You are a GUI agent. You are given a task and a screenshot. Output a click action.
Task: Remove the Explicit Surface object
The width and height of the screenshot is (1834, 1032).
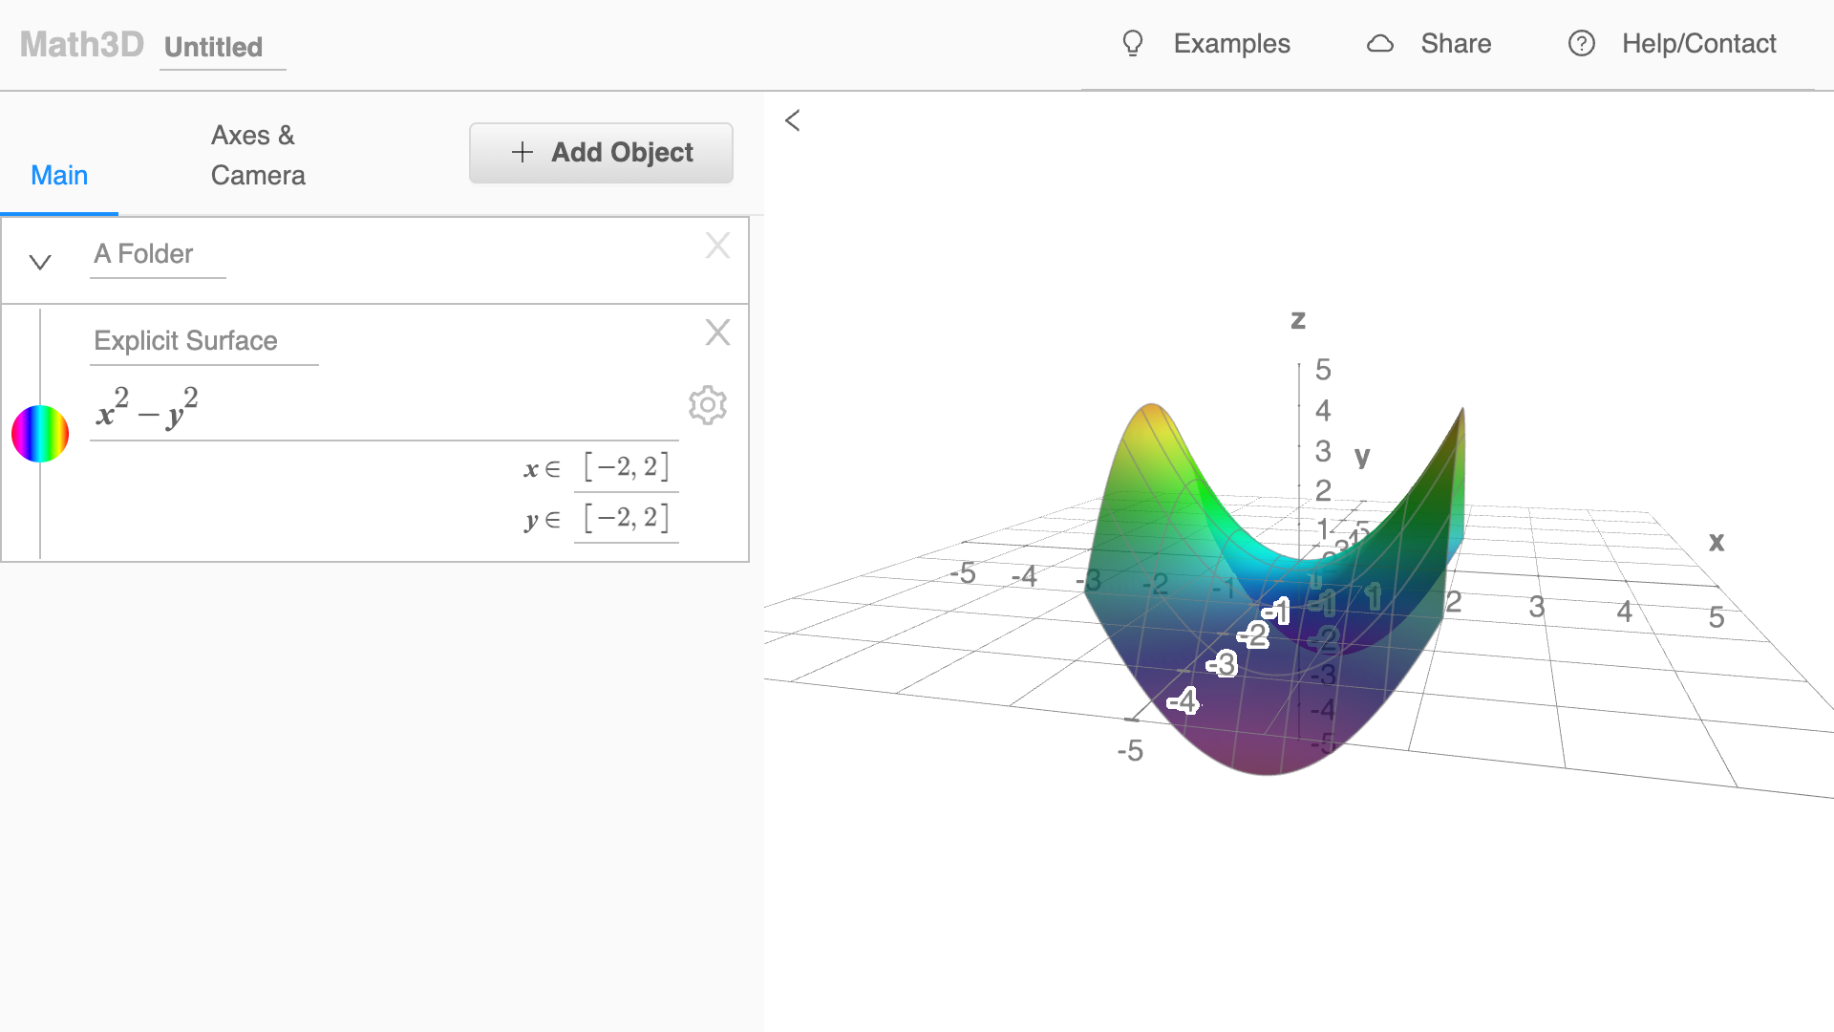pyautogui.click(x=717, y=333)
